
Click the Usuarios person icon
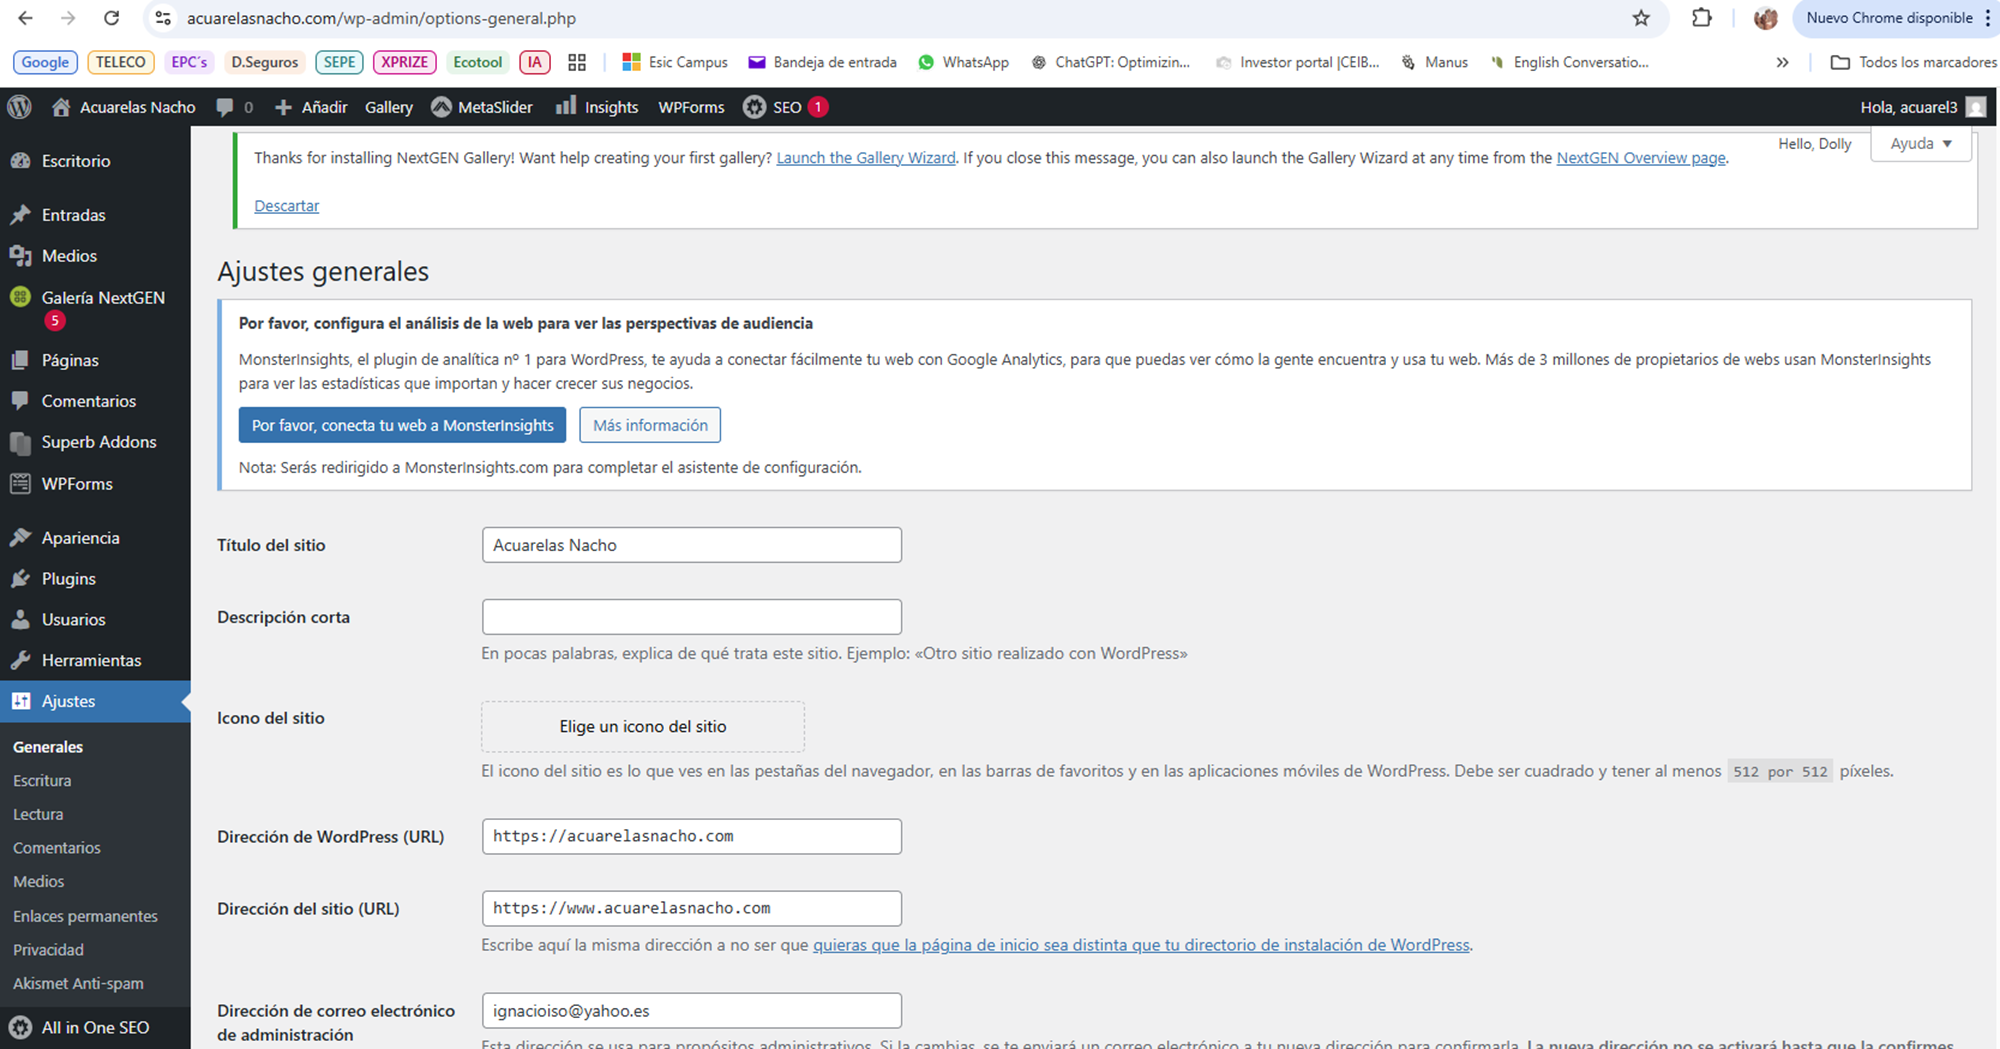click(20, 620)
